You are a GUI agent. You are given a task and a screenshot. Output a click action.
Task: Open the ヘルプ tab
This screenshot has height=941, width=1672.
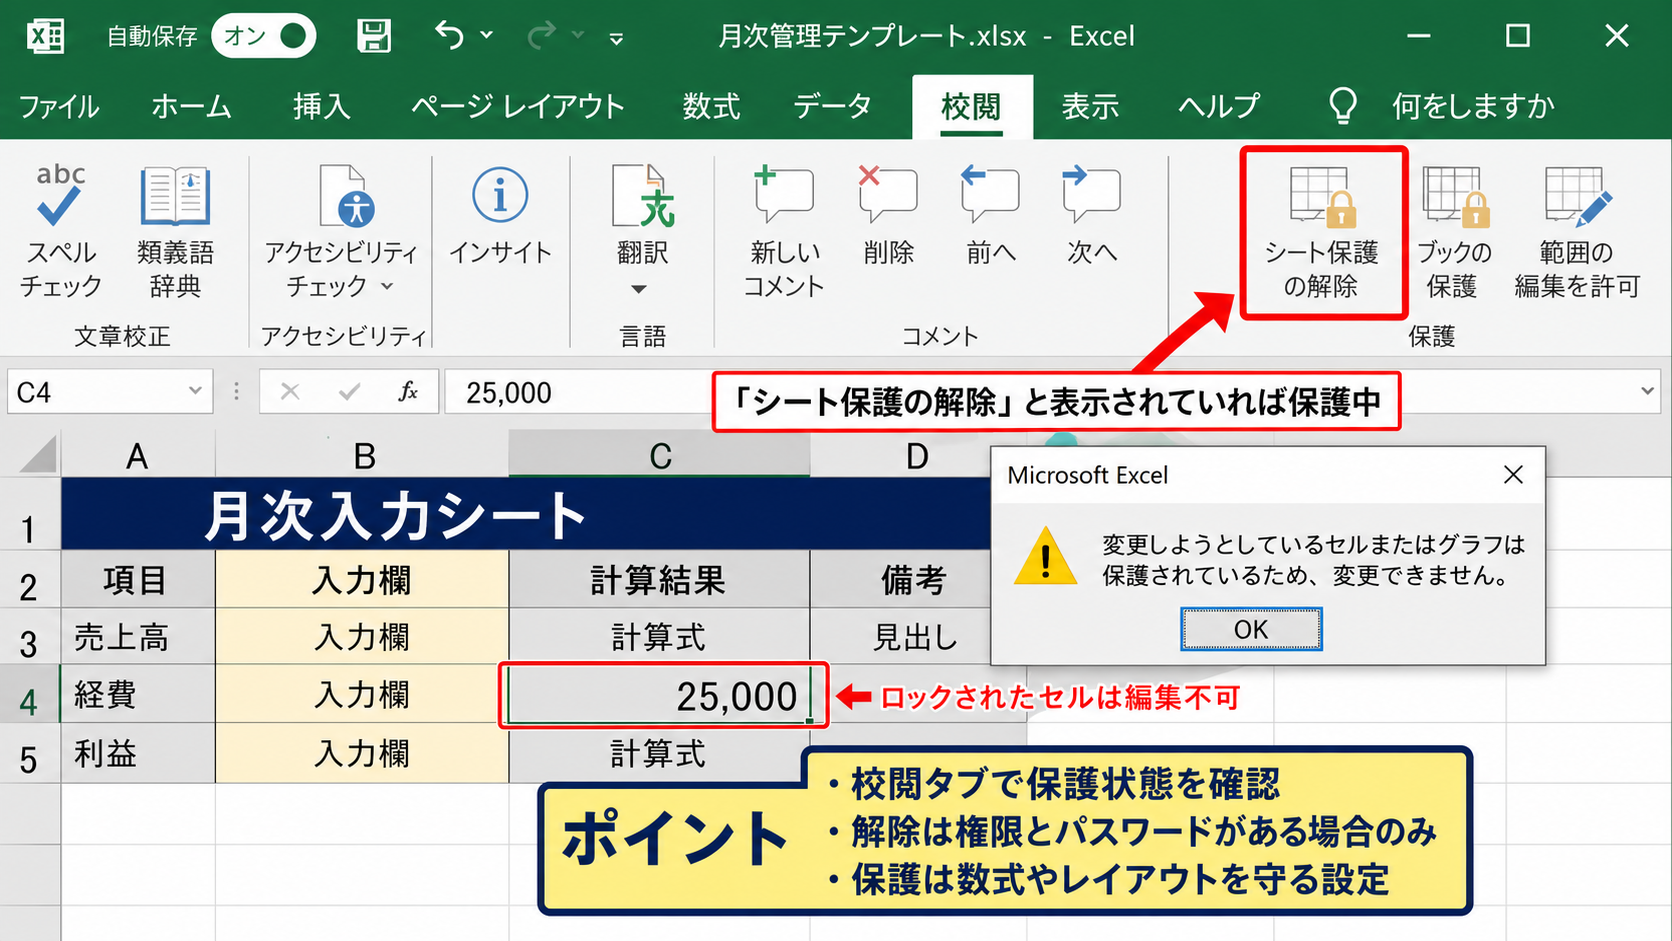[x=1219, y=106]
